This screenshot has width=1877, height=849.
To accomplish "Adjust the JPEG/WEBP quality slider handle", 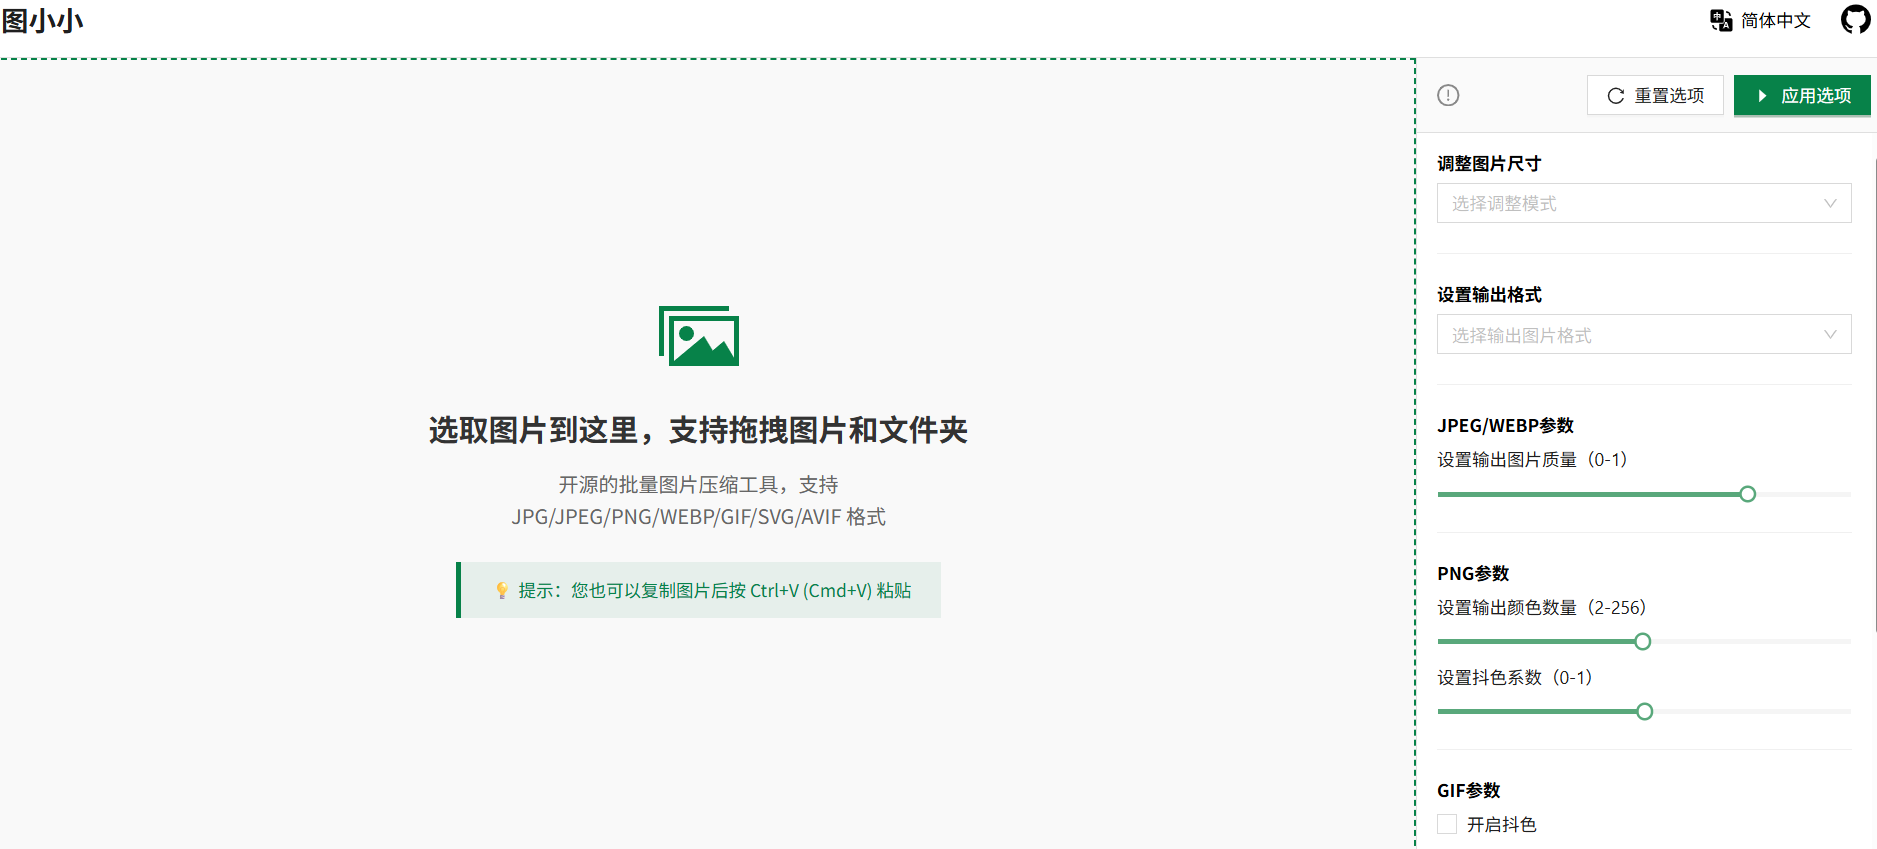I will click(x=1747, y=494).
